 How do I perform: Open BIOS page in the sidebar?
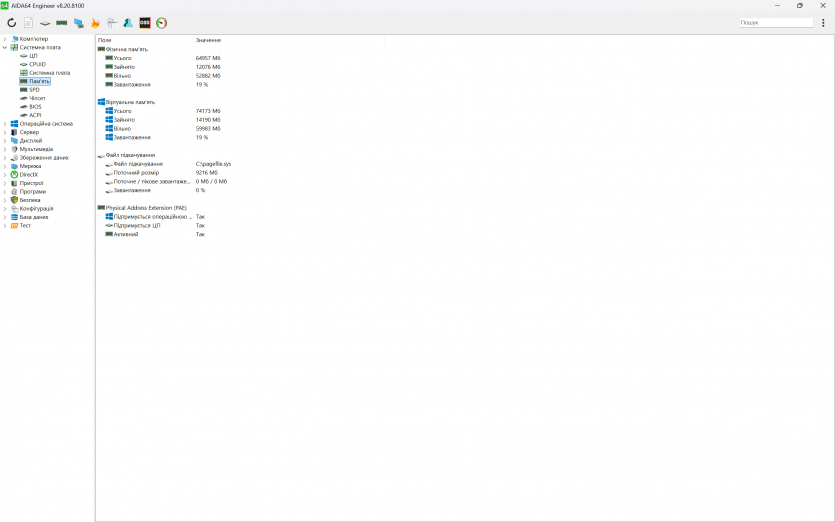[x=35, y=107]
